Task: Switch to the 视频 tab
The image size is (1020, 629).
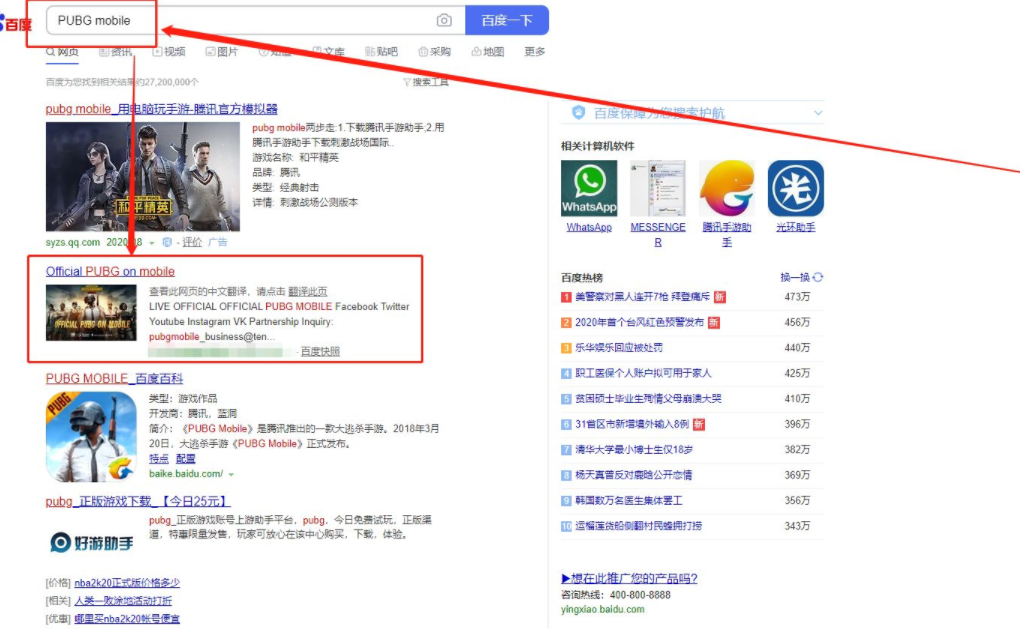Action: [169, 52]
